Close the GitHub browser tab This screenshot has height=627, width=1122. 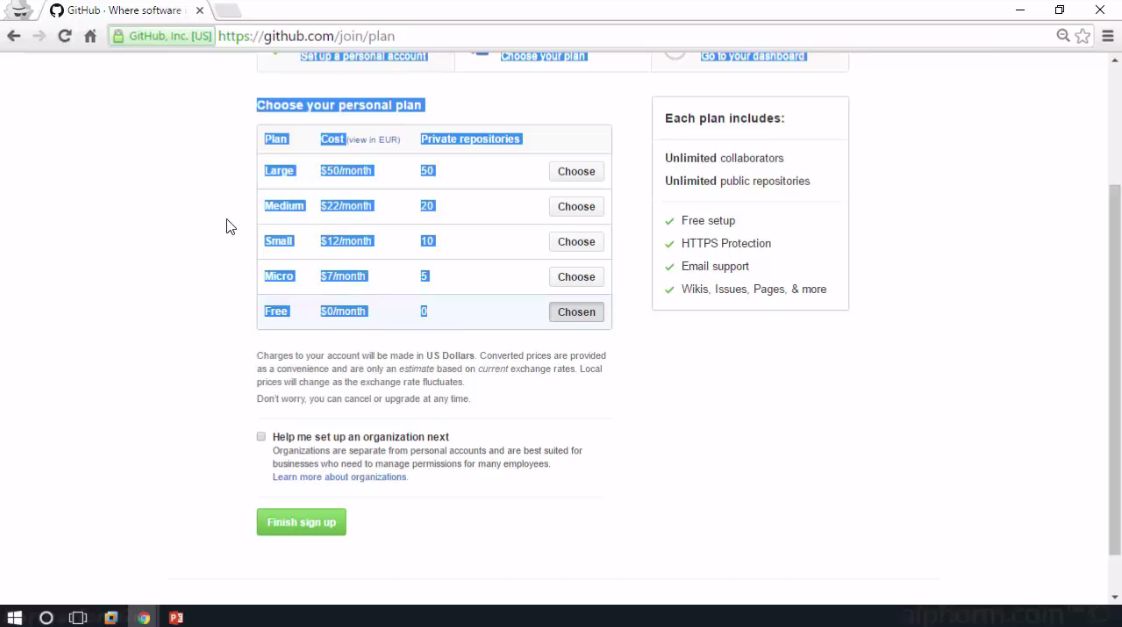[x=200, y=11]
